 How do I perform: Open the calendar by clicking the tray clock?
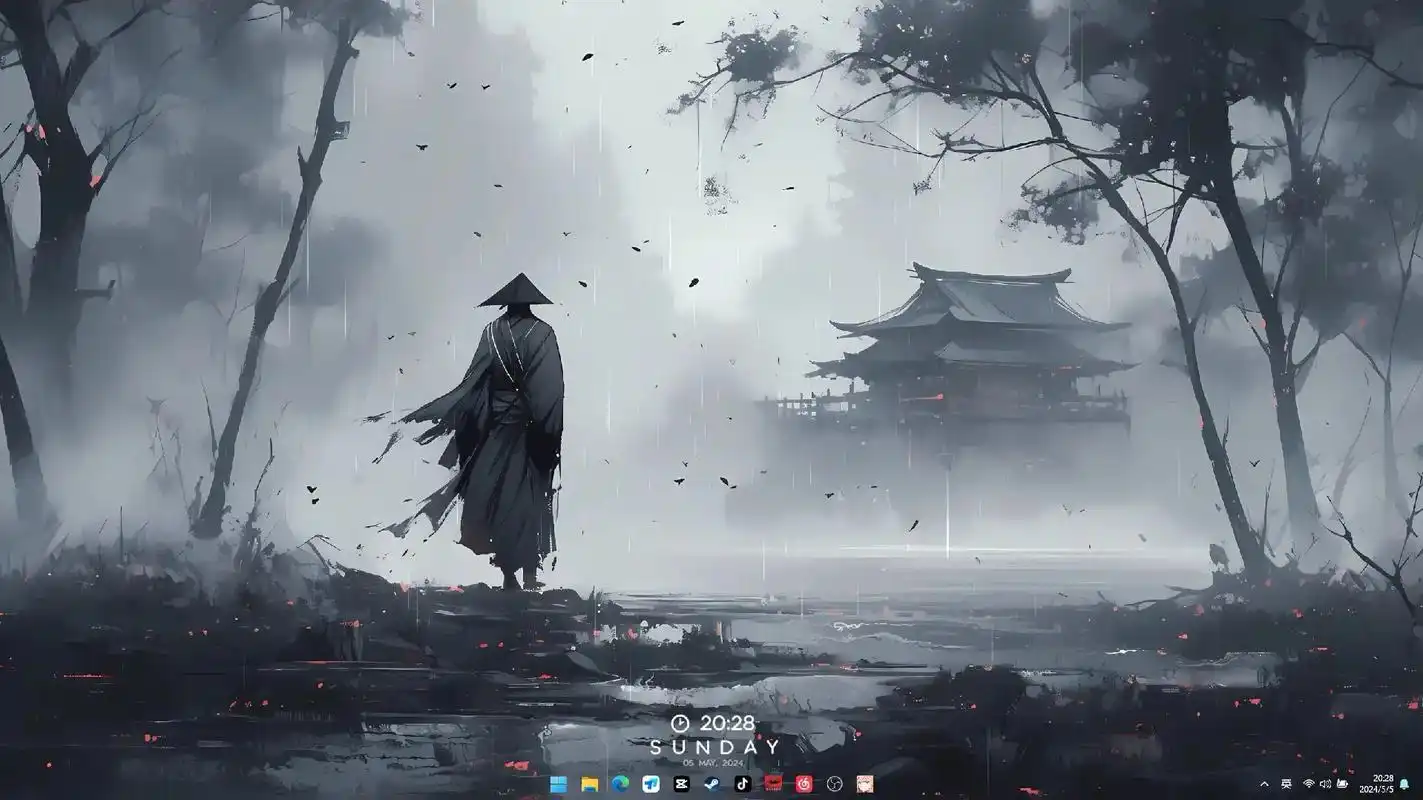[x=1376, y=785]
